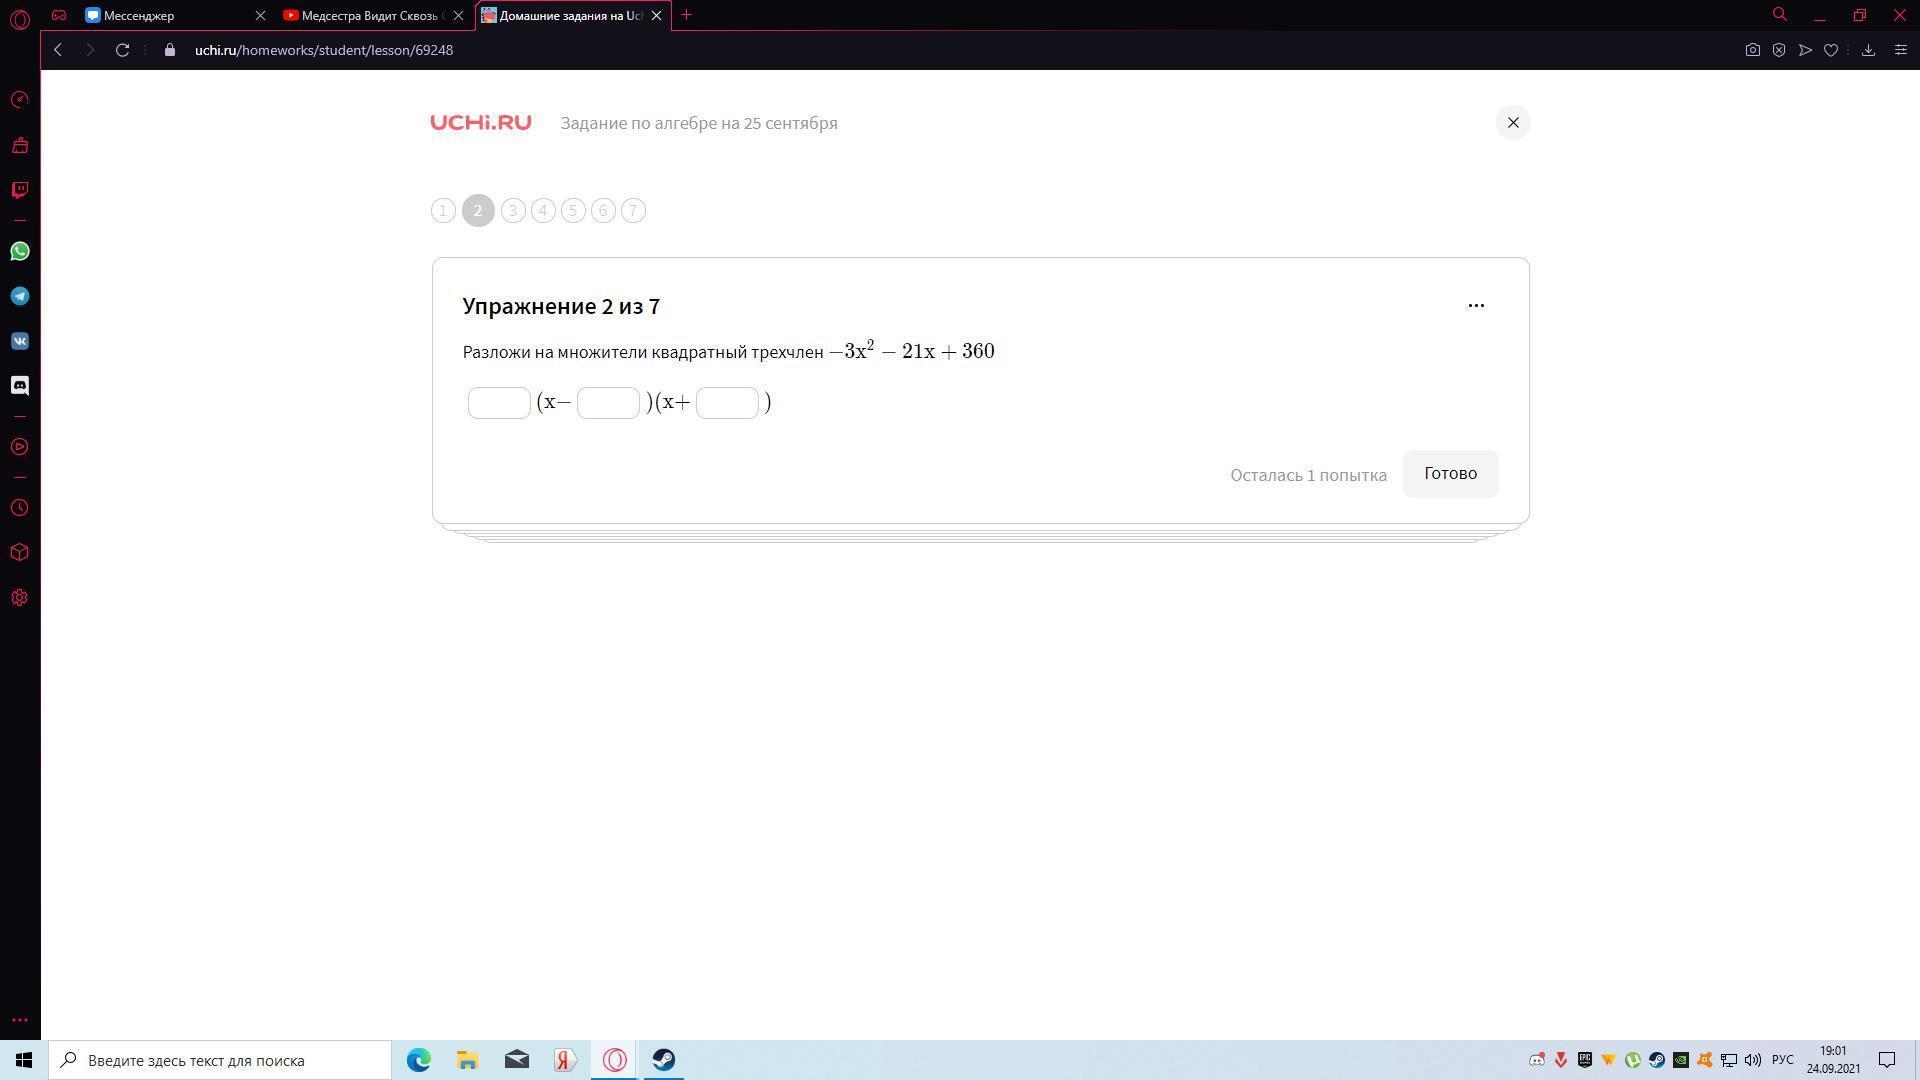The height and width of the screenshot is (1080, 1920).
Task: Open the three-dots exercise options menu
Action: click(x=1476, y=306)
